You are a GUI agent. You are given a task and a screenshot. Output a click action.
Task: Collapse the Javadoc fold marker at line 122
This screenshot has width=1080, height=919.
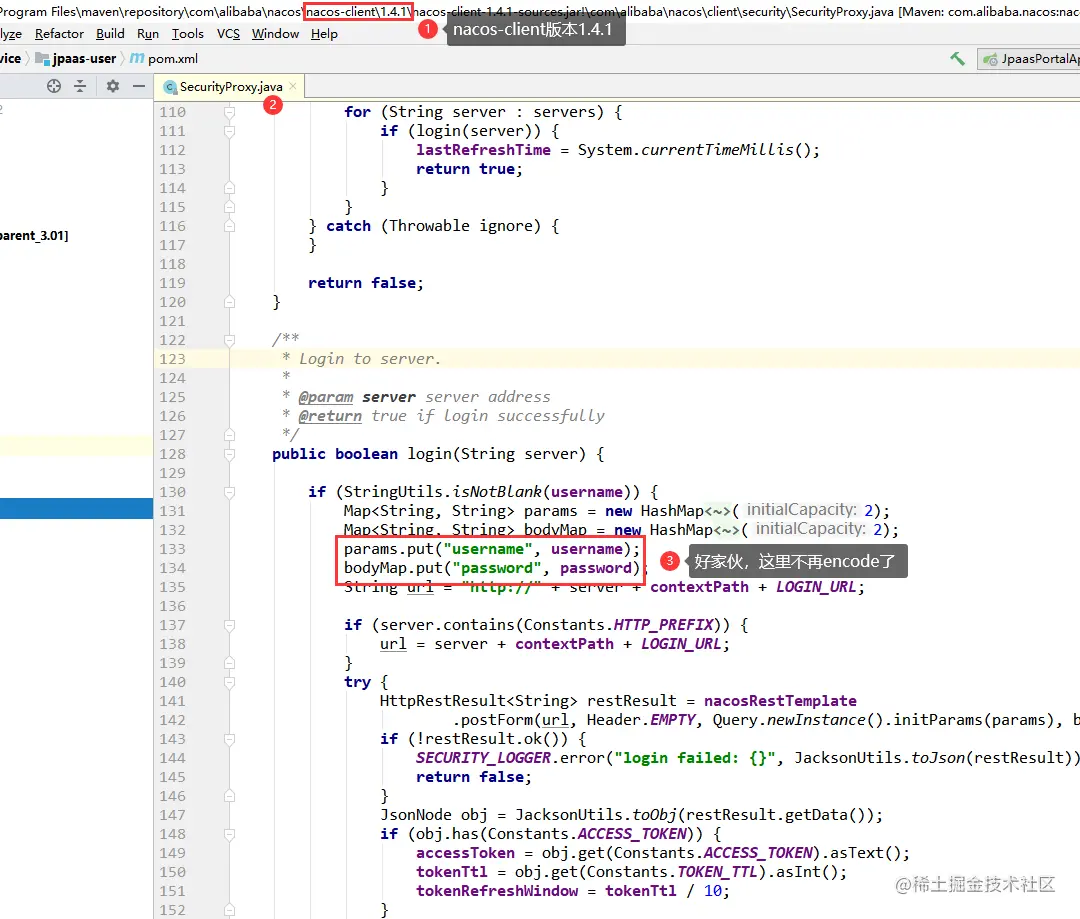click(x=229, y=340)
